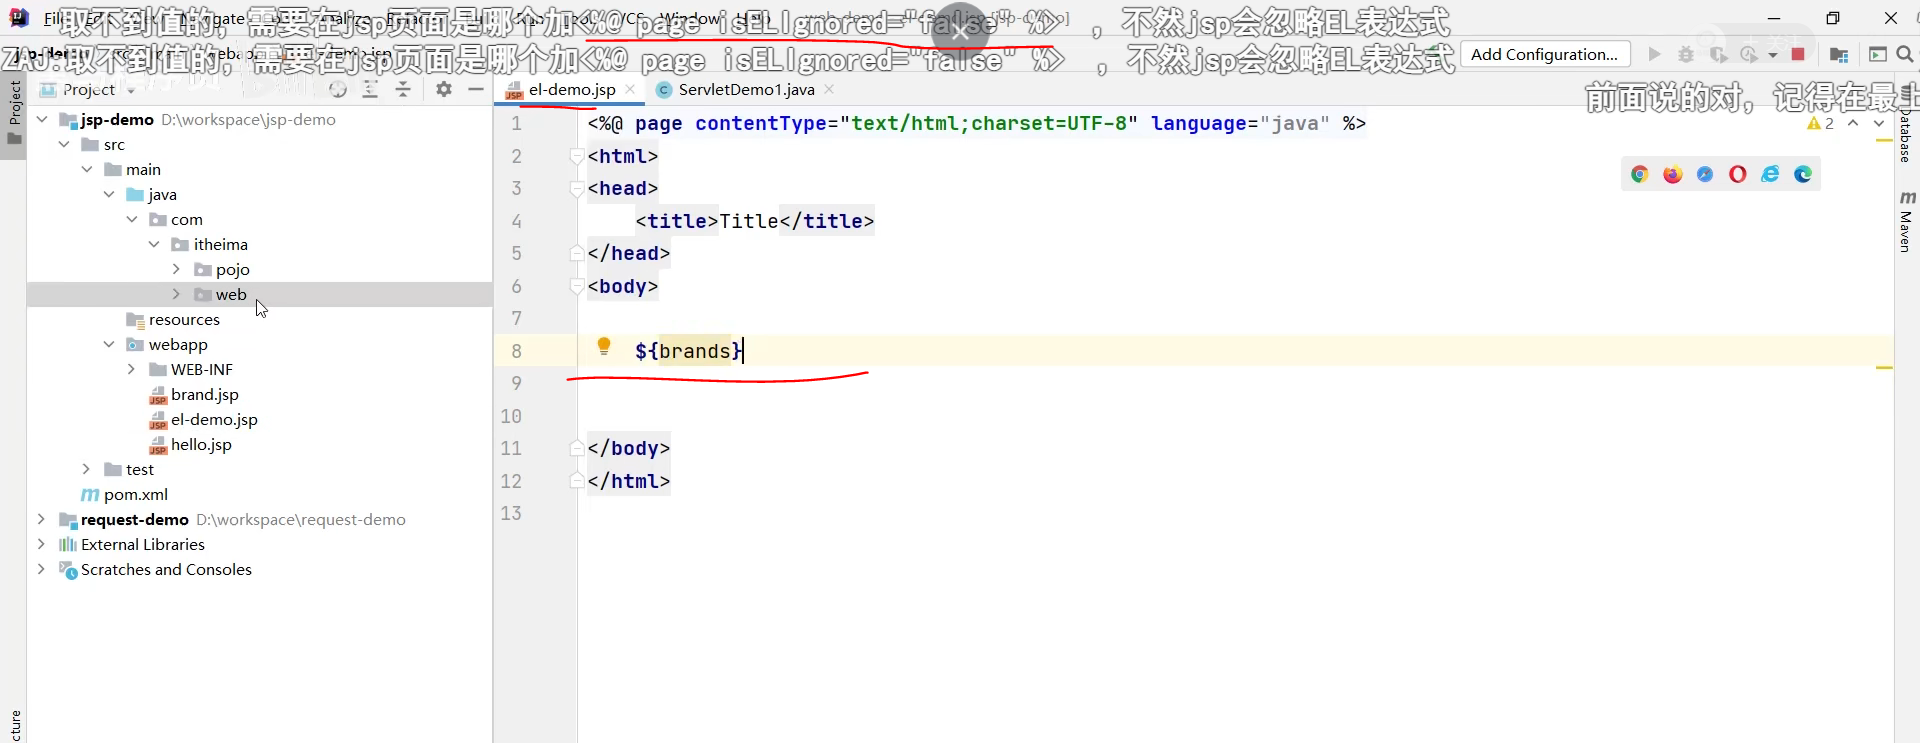Click the warnings indicator showing 2
Viewport: 1920px width, 743px height.
pos(1821,123)
